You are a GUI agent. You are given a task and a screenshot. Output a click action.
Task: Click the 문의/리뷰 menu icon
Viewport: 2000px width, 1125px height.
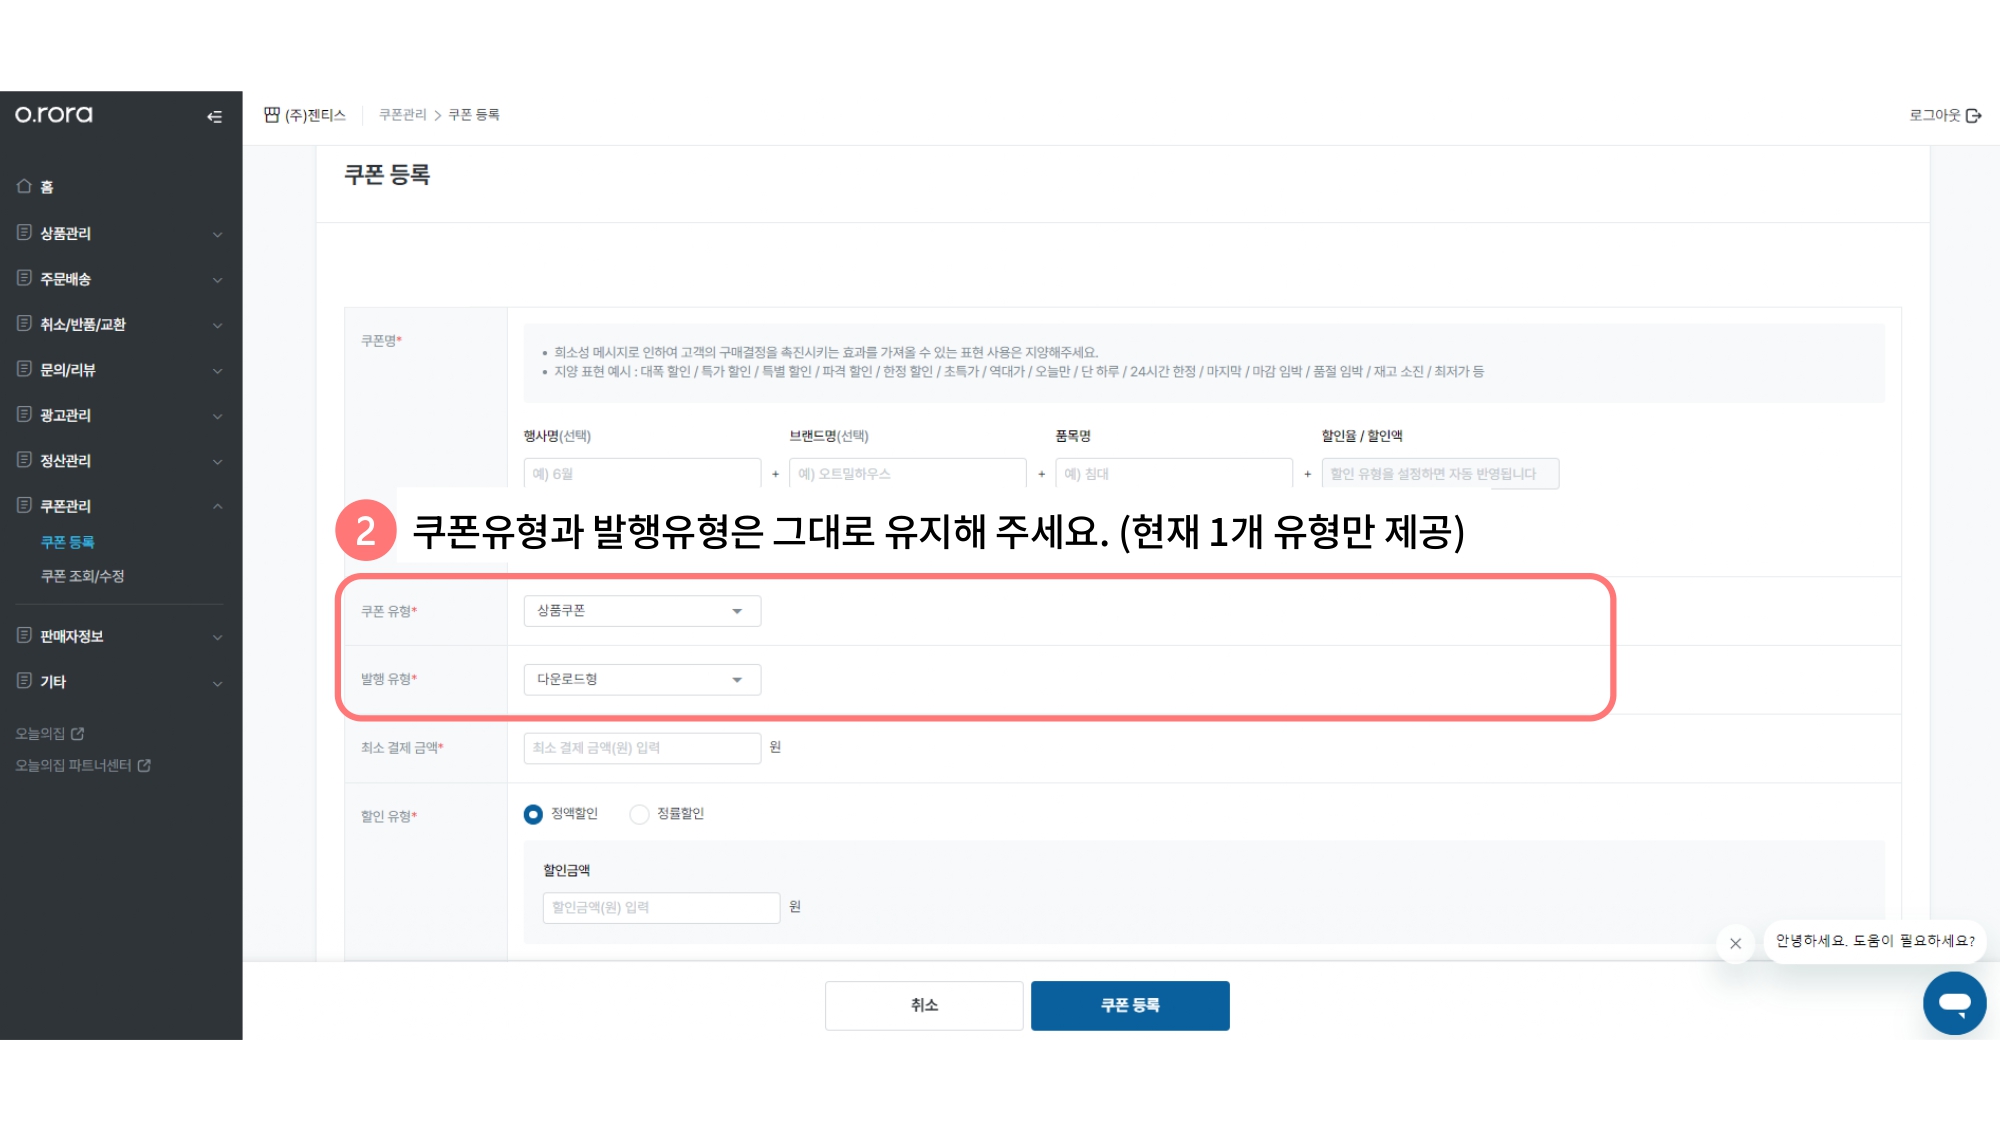(24, 369)
